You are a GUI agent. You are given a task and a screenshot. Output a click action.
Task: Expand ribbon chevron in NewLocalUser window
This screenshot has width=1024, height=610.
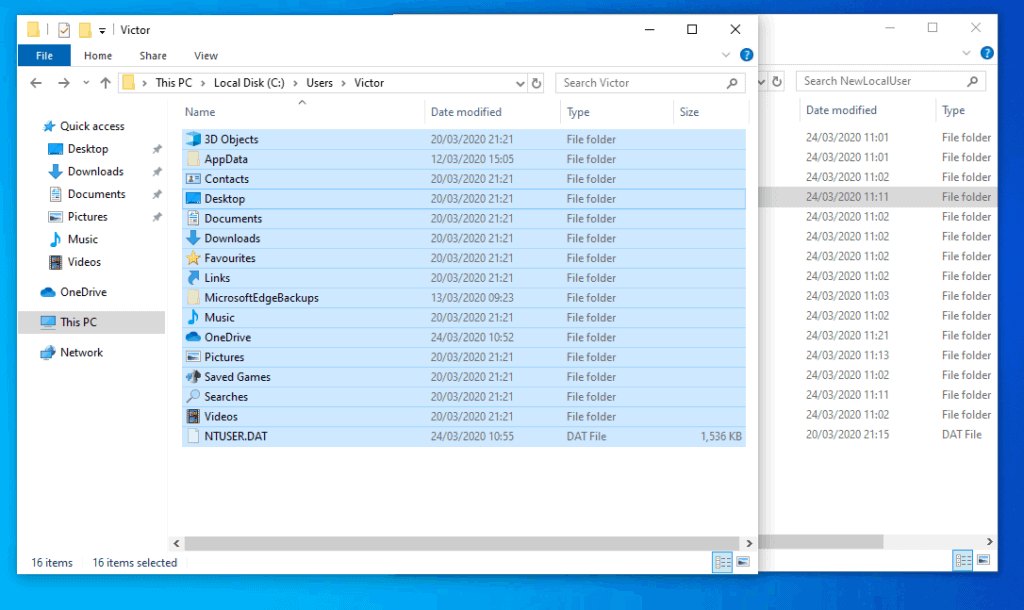tap(967, 53)
